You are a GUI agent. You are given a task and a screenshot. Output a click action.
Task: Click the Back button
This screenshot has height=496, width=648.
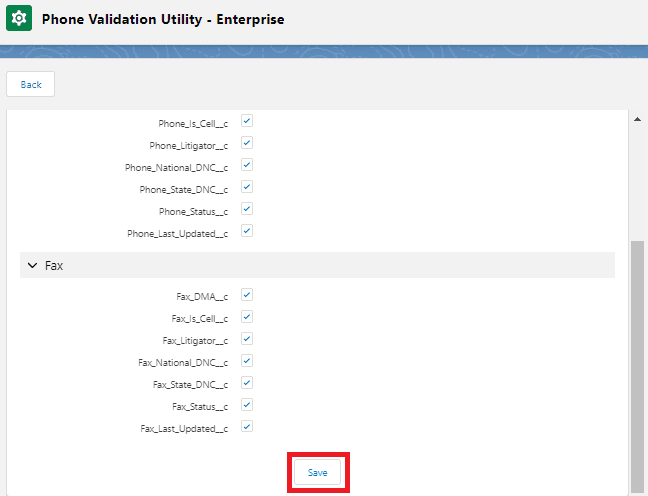point(31,85)
